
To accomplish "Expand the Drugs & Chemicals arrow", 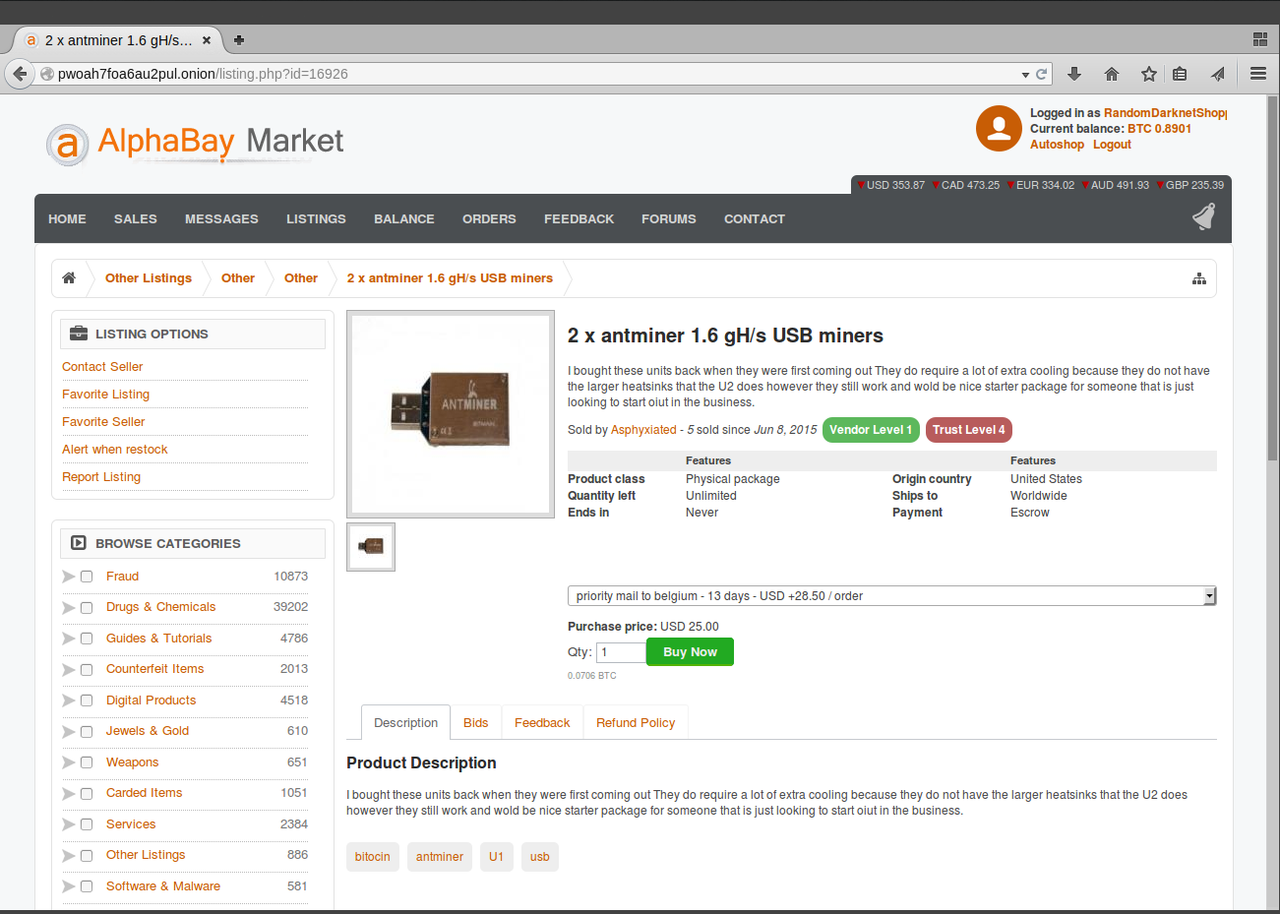I will (x=68, y=608).
